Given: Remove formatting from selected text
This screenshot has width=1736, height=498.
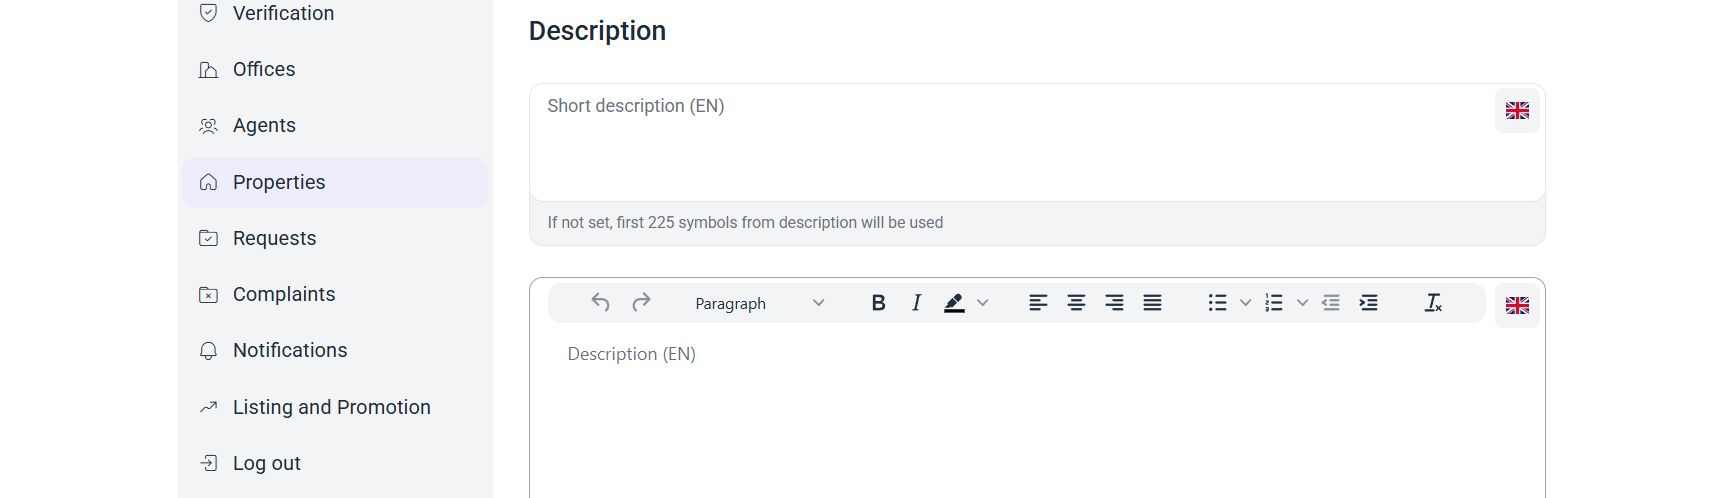Looking at the screenshot, I should pos(1433,302).
